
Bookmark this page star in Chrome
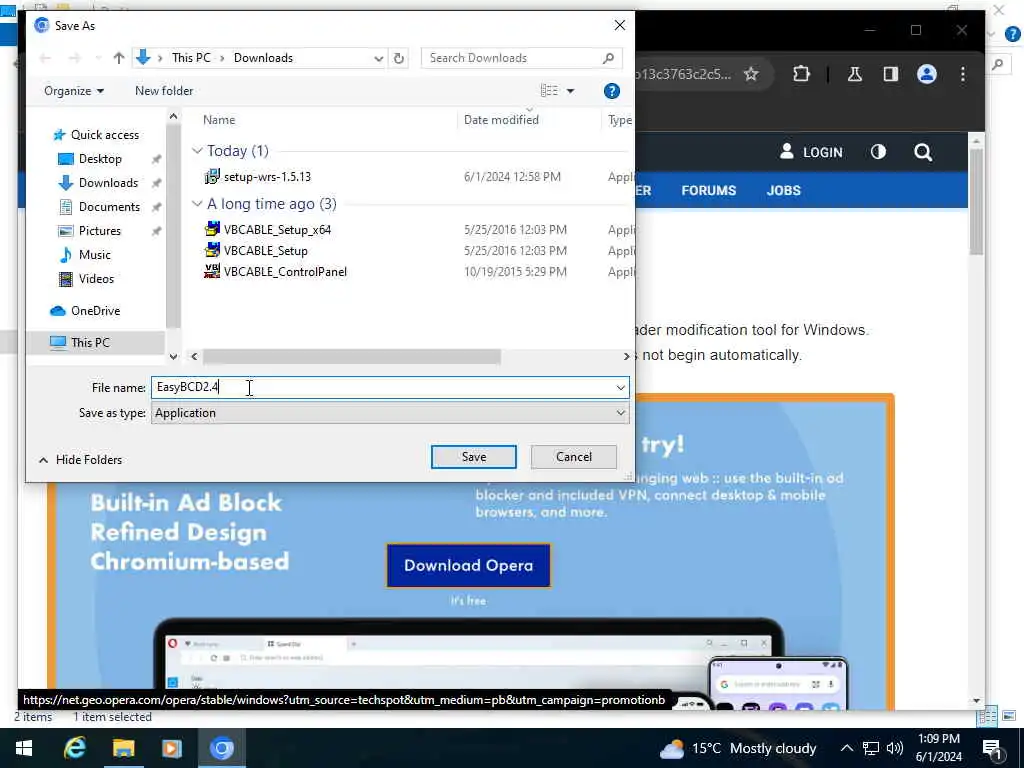pyautogui.click(x=751, y=74)
